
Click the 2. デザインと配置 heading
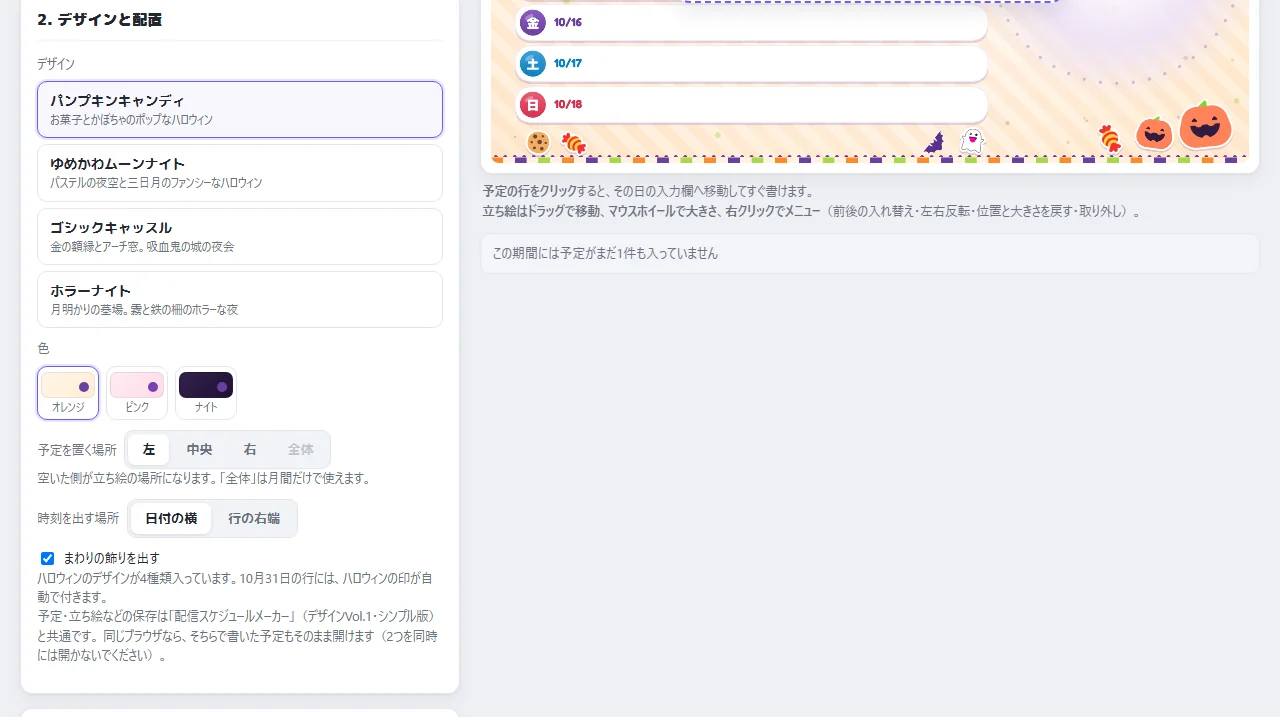coord(100,20)
